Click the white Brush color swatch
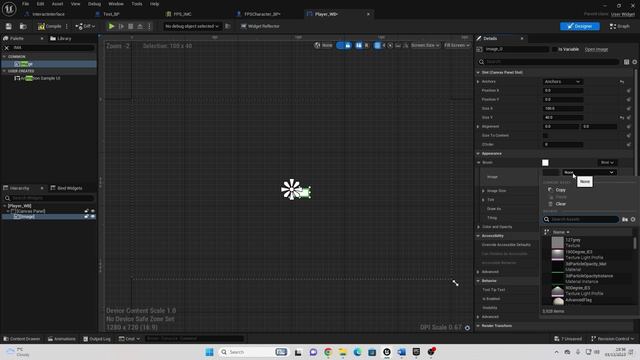640x360 pixels. [x=545, y=162]
